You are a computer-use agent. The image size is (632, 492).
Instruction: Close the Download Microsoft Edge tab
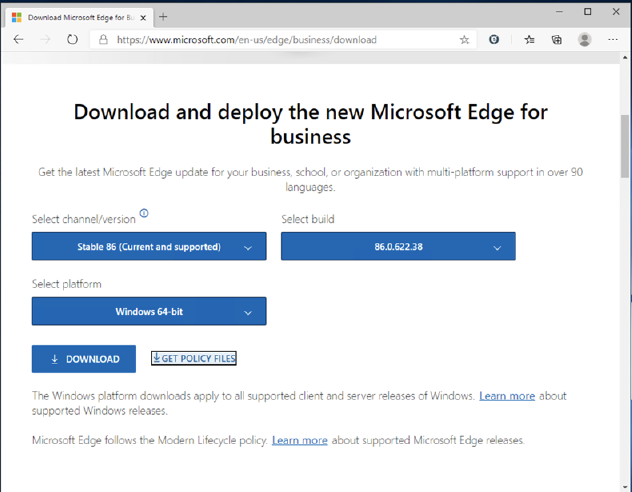pos(143,18)
